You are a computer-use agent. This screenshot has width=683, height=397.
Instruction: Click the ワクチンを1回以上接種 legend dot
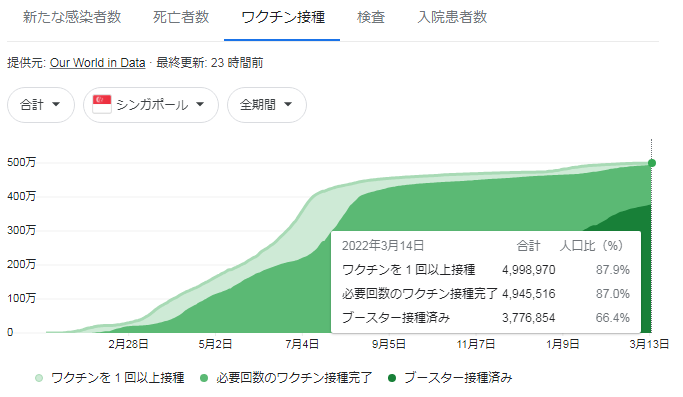tap(39, 378)
